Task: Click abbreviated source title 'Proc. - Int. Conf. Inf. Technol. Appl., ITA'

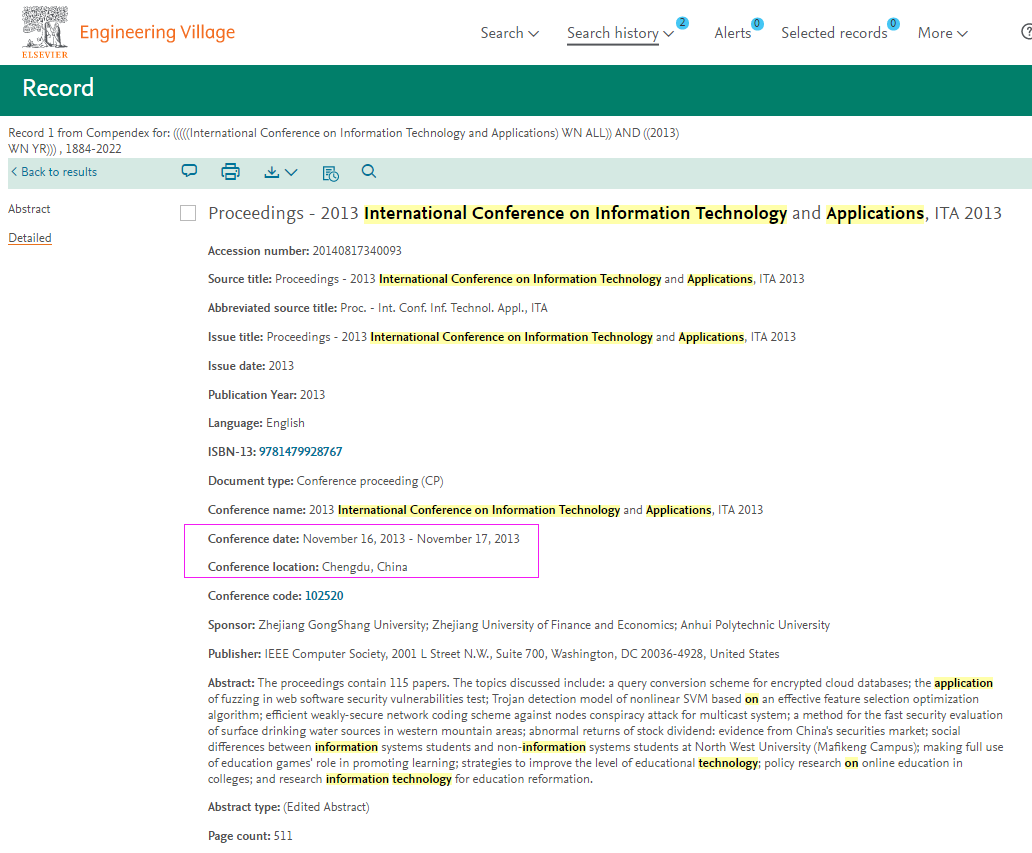Action: pyautogui.click(x=444, y=308)
